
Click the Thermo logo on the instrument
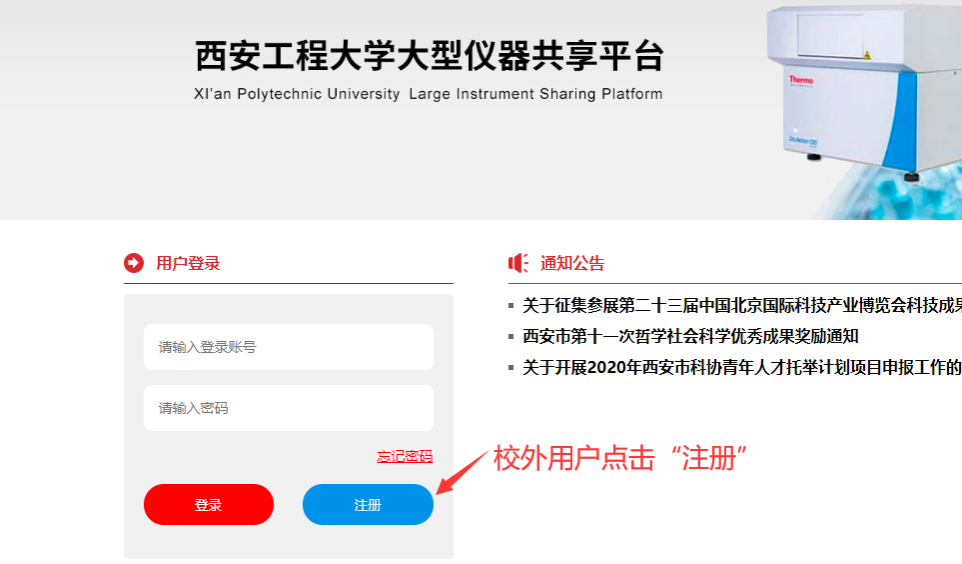[801, 80]
